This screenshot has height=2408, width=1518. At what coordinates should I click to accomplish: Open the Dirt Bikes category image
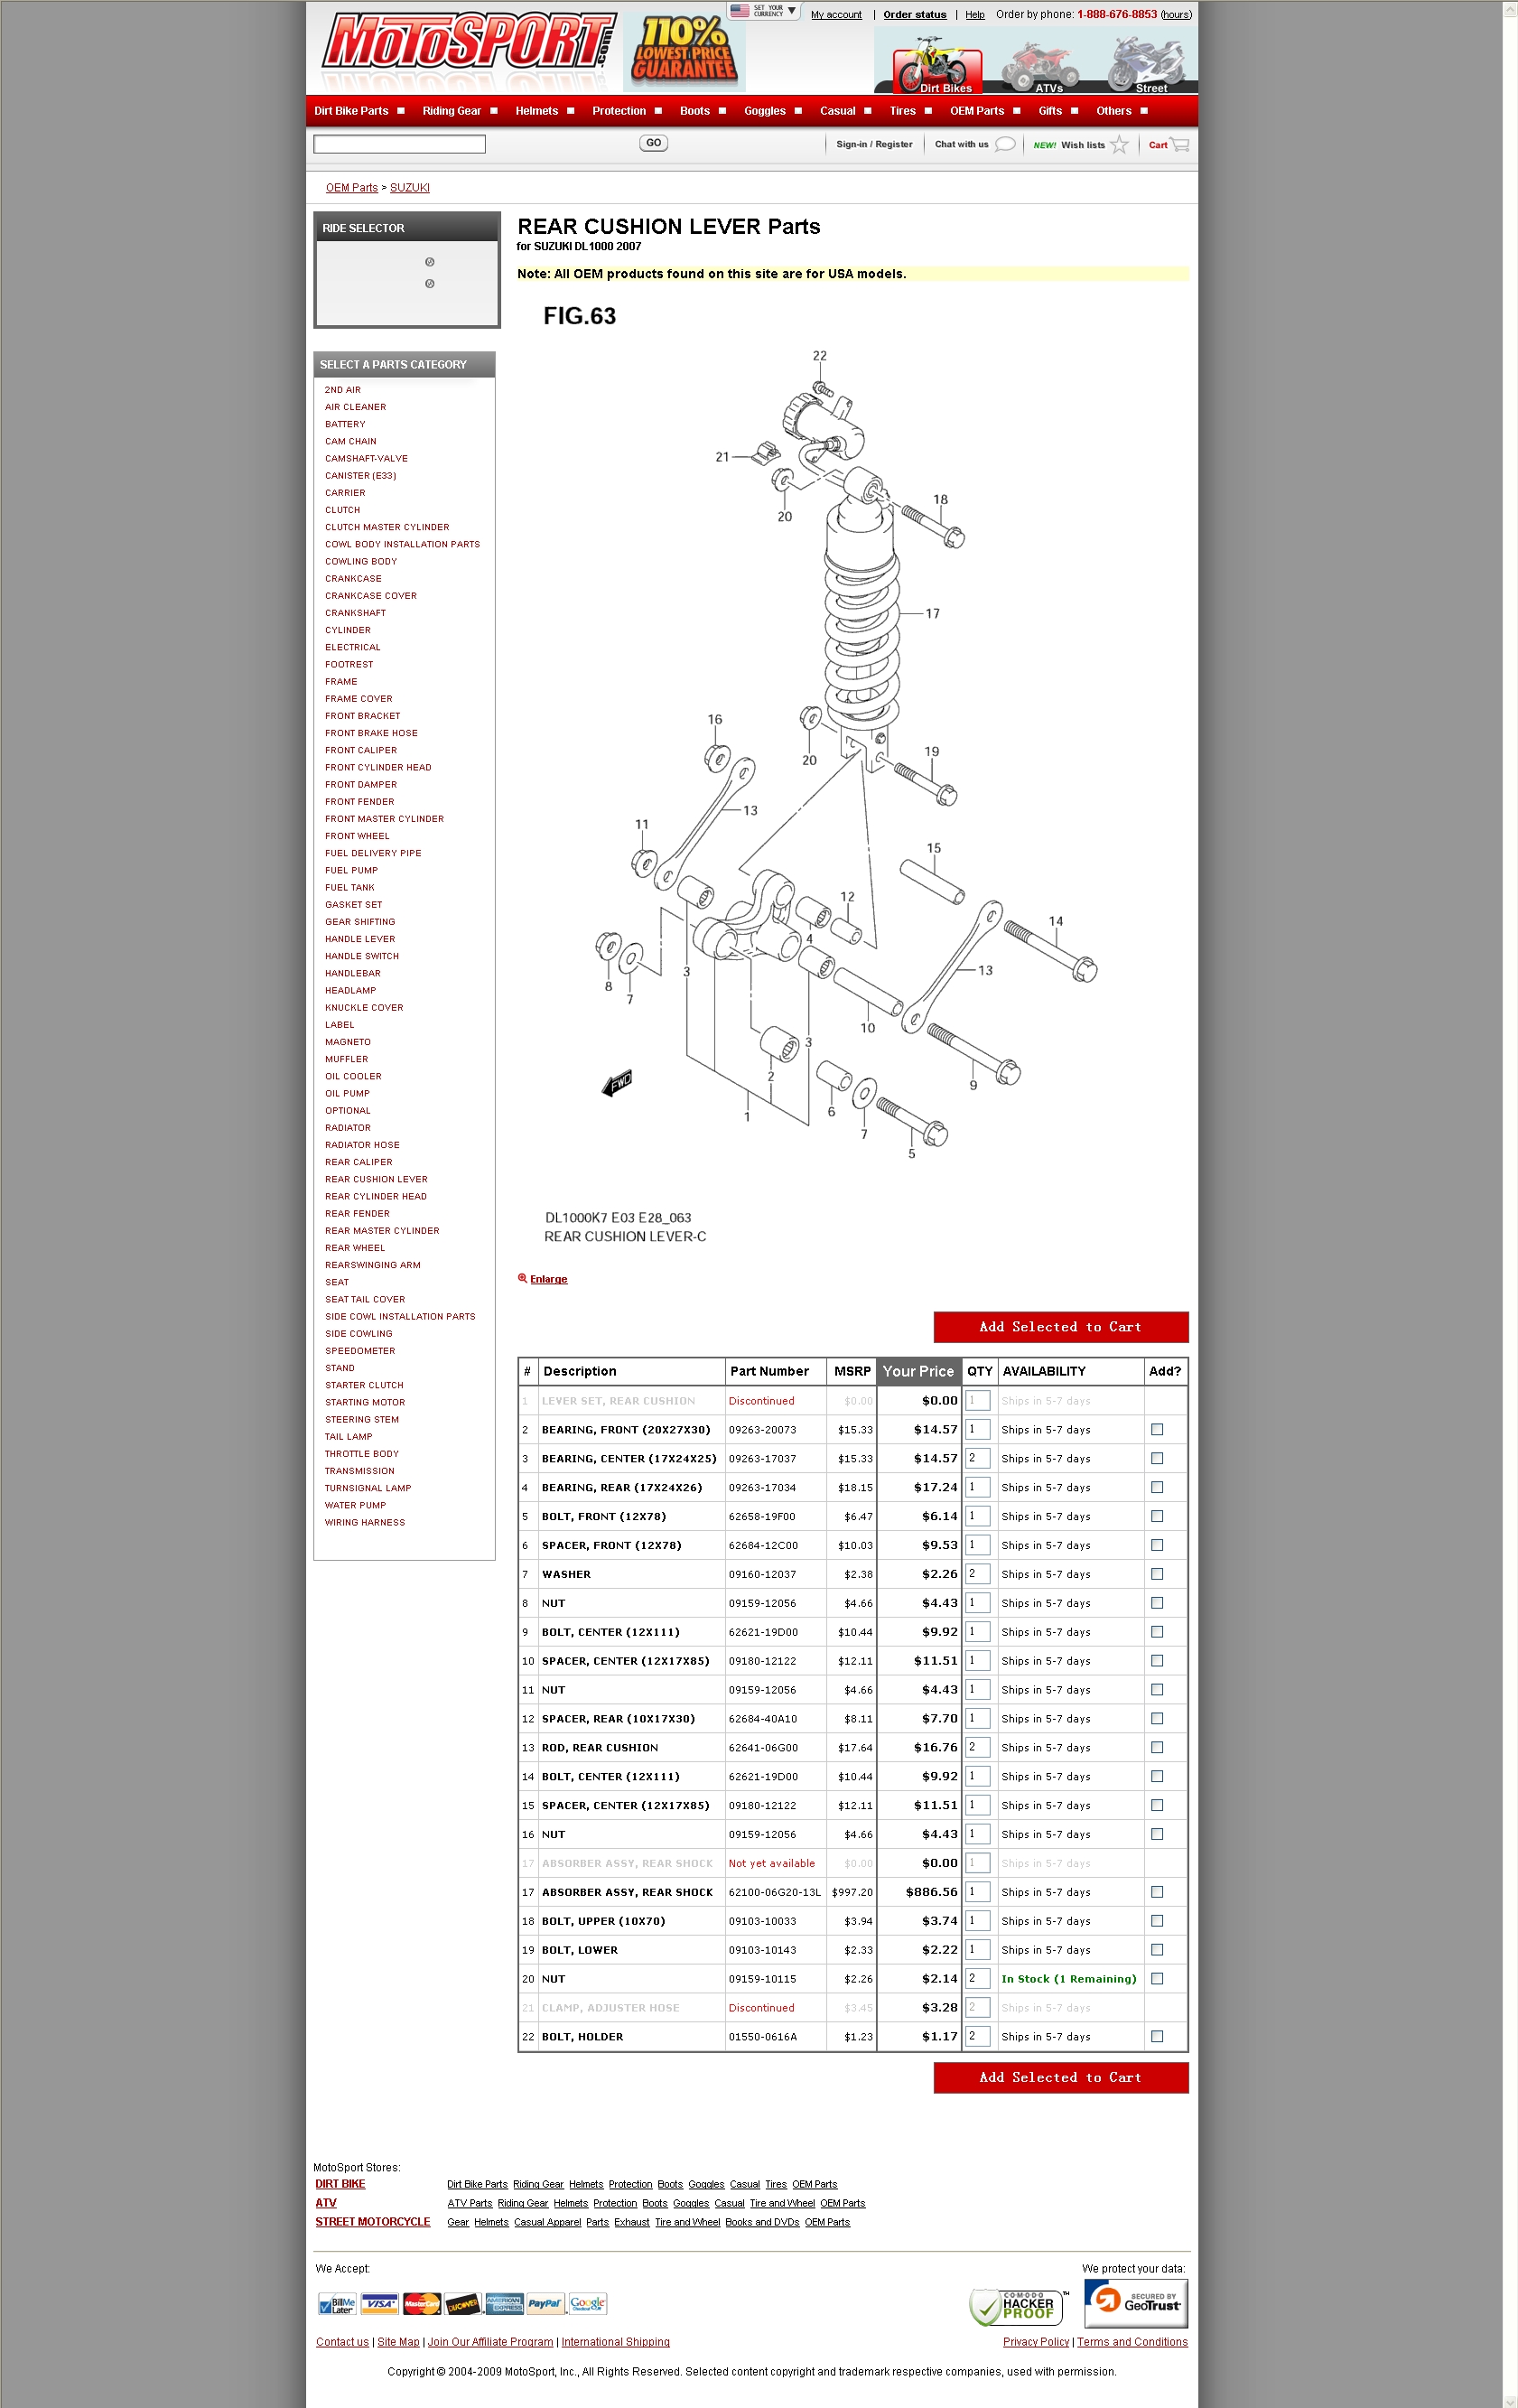(939, 63)
